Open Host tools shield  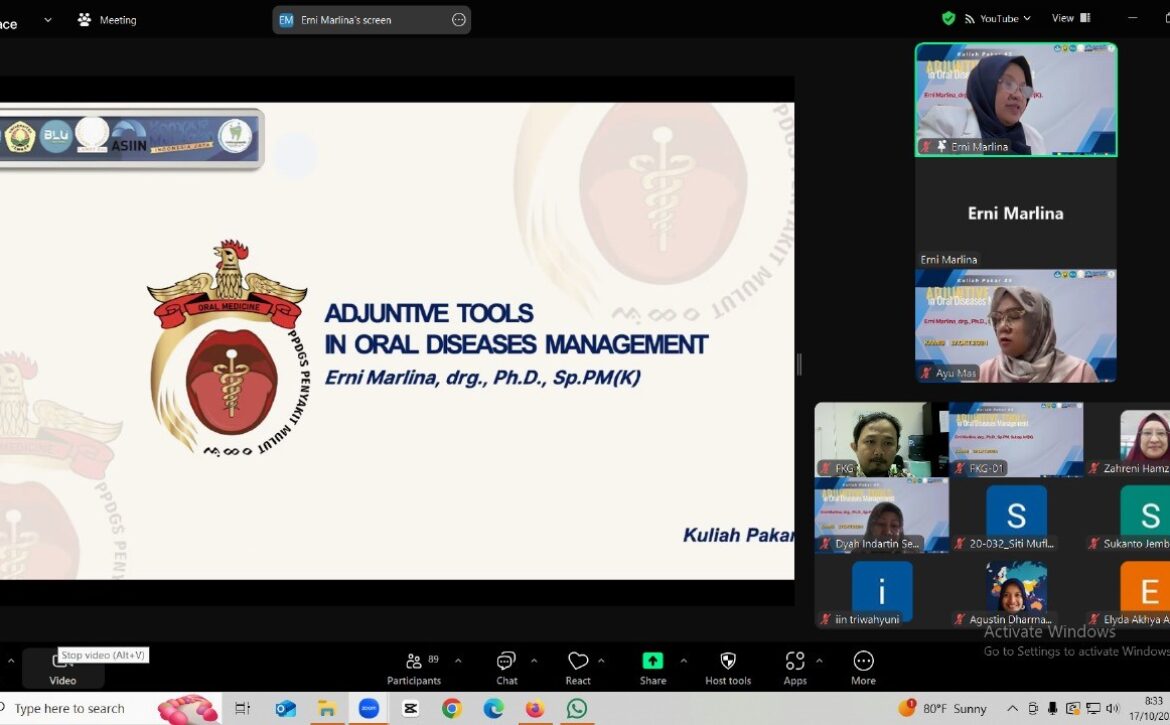pyautogui.click(x=728, y=668)
